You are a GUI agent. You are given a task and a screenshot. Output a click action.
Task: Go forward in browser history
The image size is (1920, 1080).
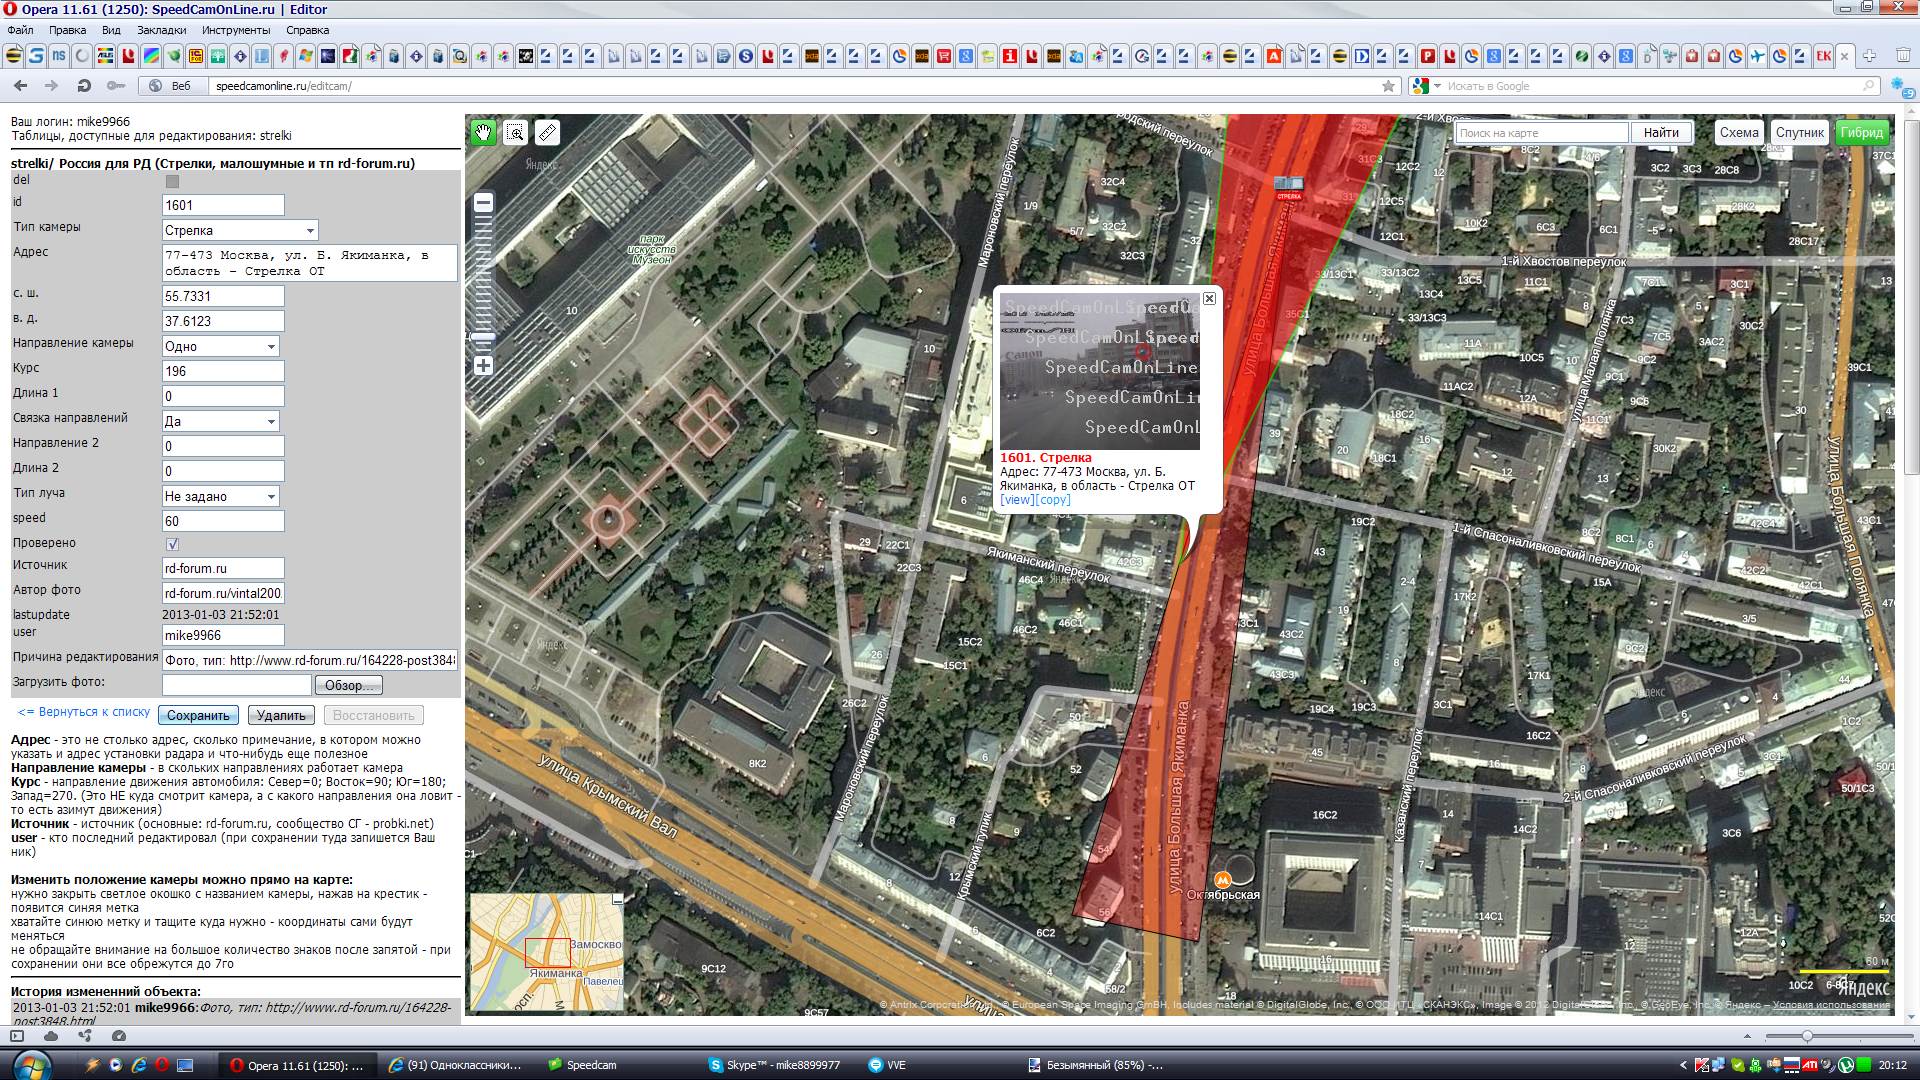coord(52,86)
